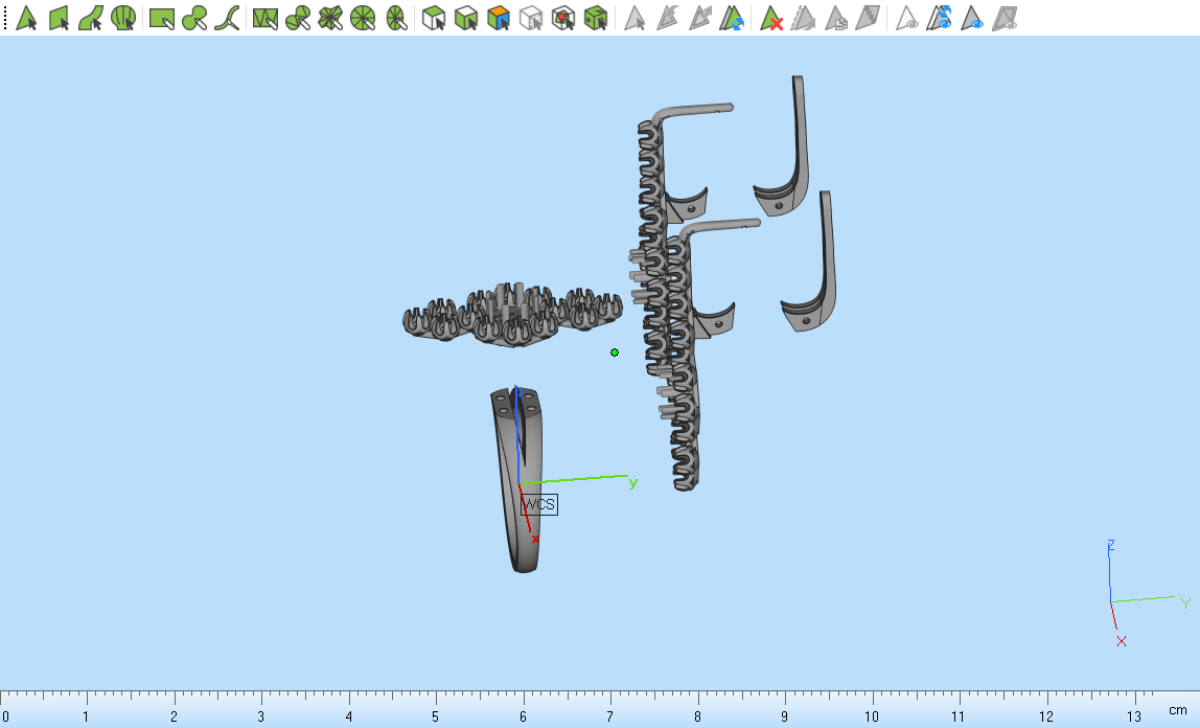Click the toolbar drag handle dots

click(x=5, y=17)
